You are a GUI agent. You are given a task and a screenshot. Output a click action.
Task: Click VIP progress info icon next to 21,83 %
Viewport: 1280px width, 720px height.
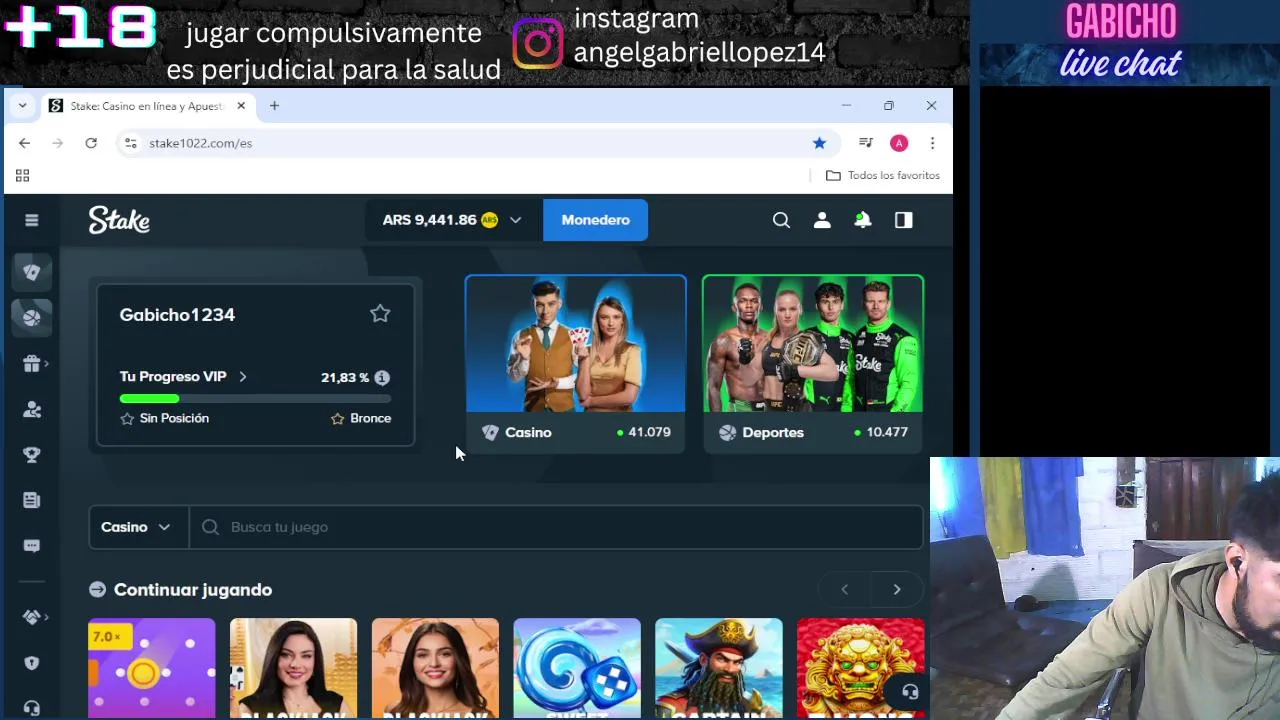click(x=382, y=378)
